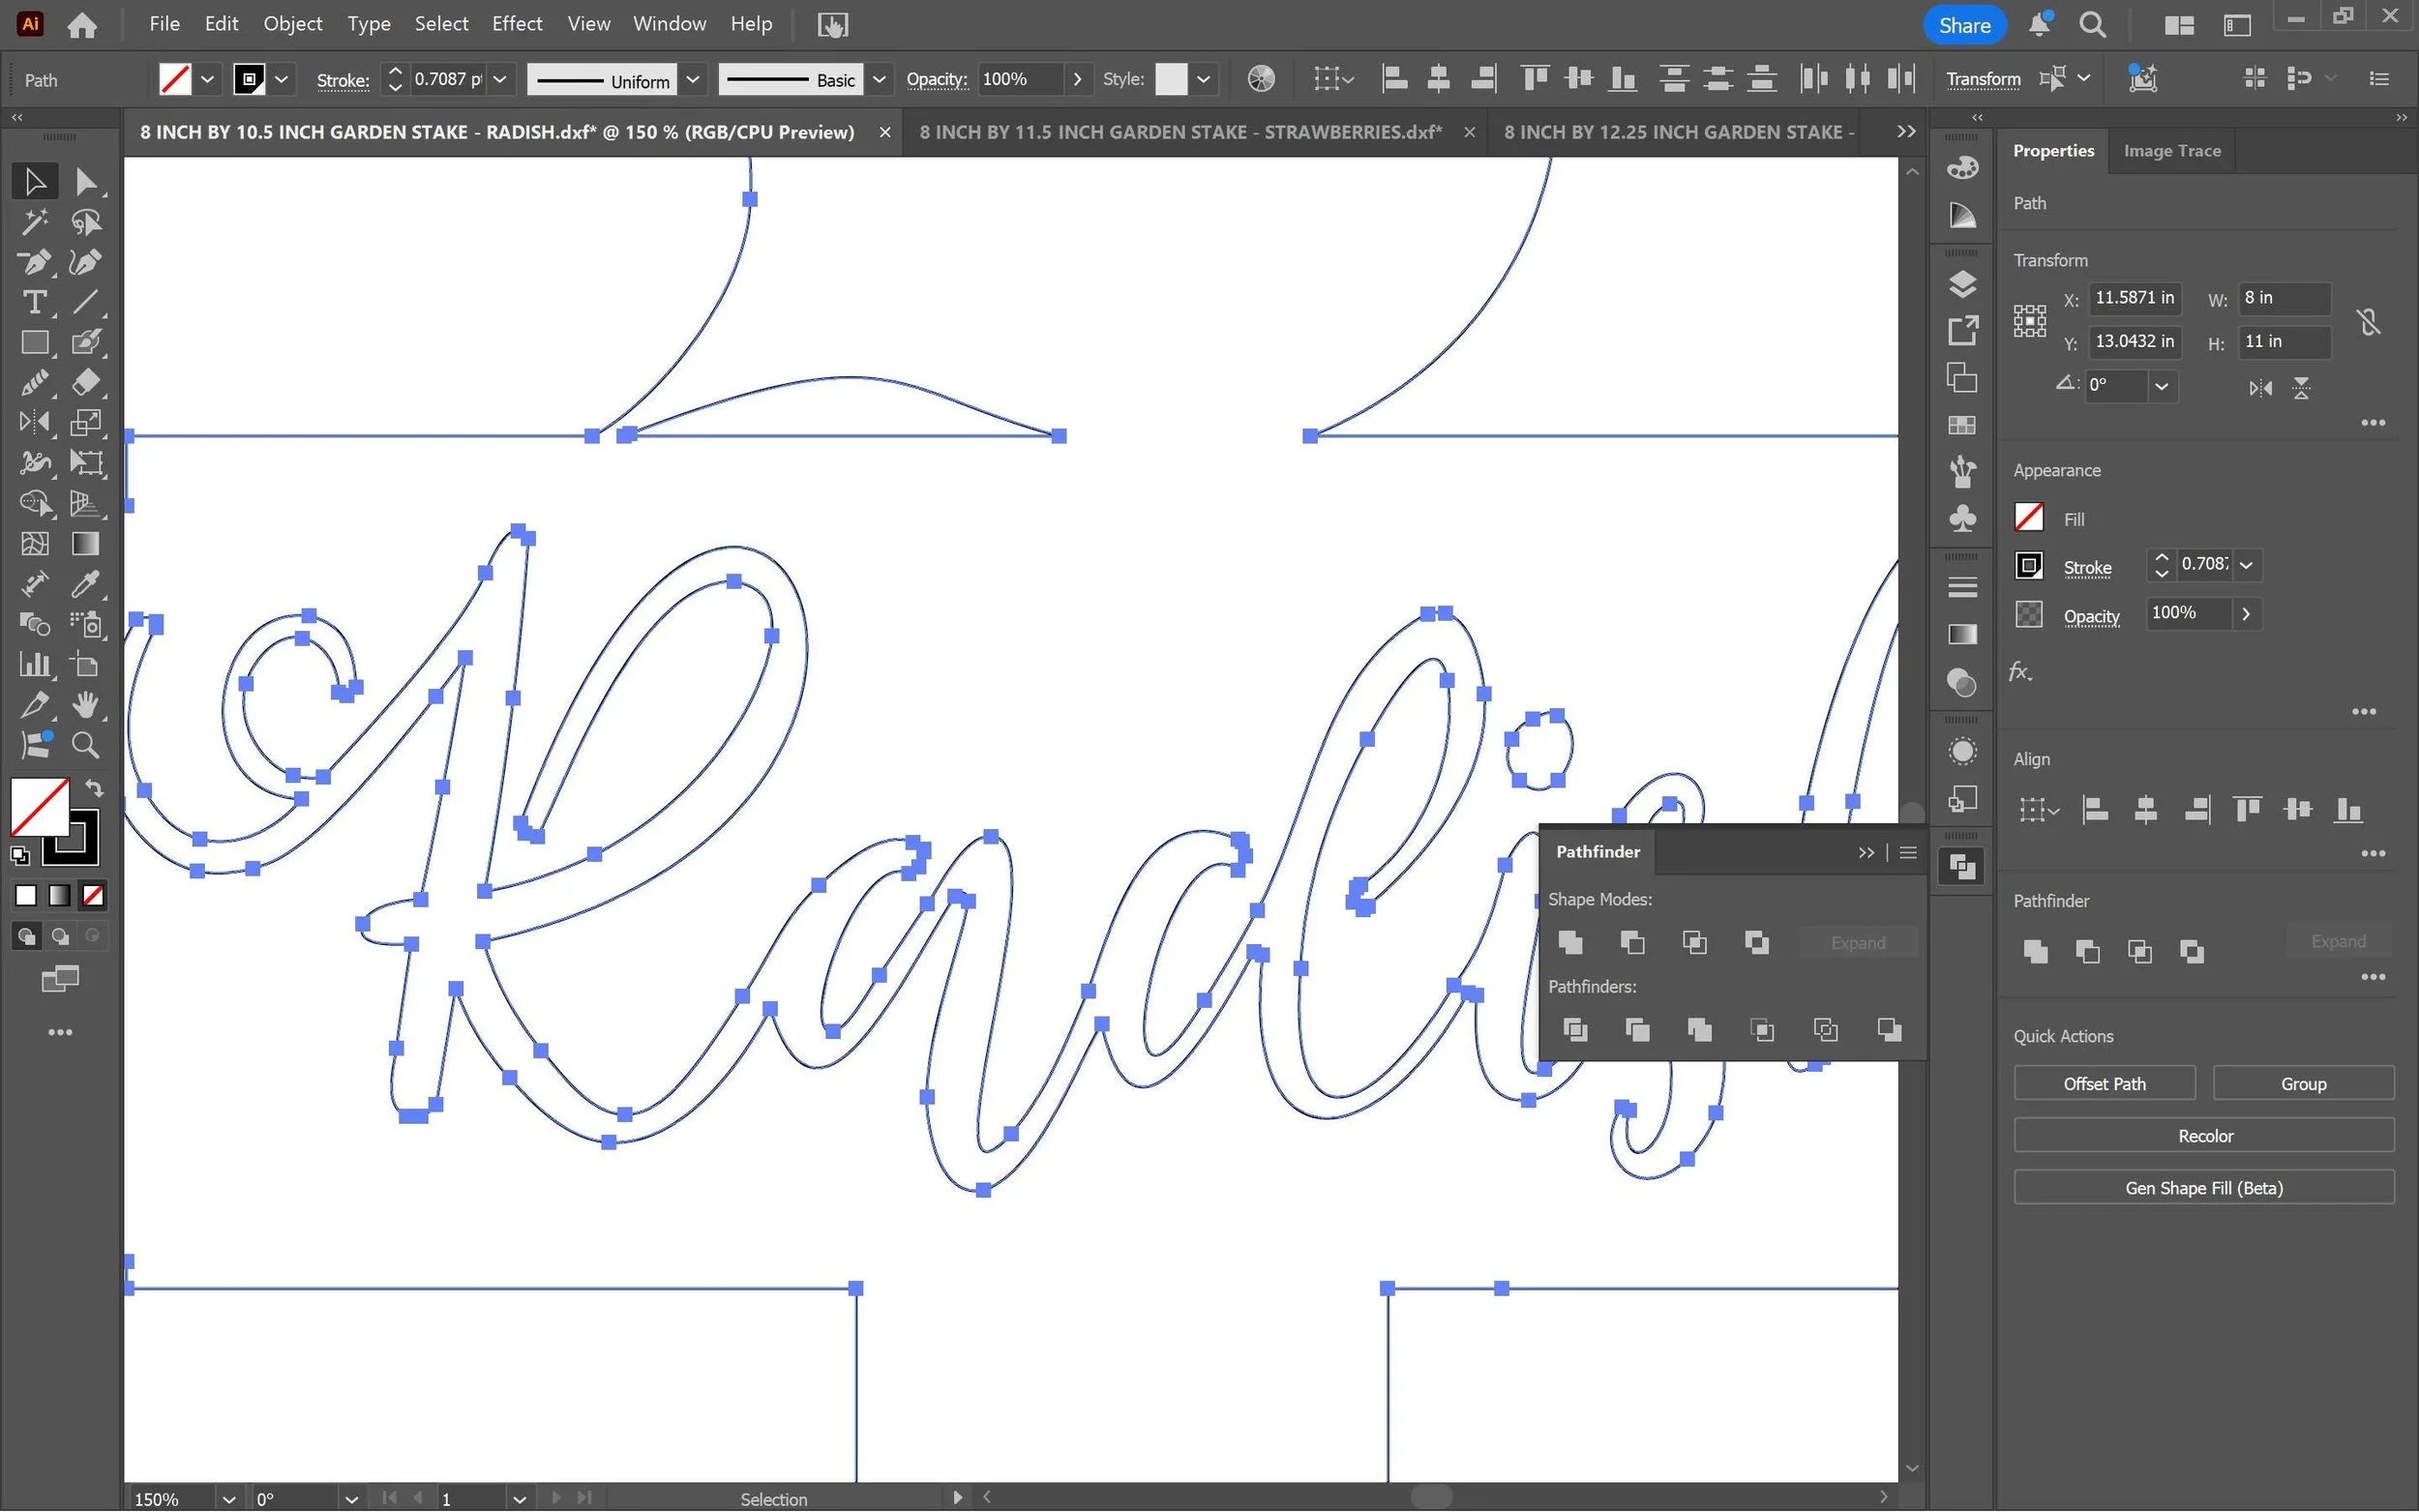Click the Fill swatch in Appearance
2419x1512 pixels.
point(2028,518)
